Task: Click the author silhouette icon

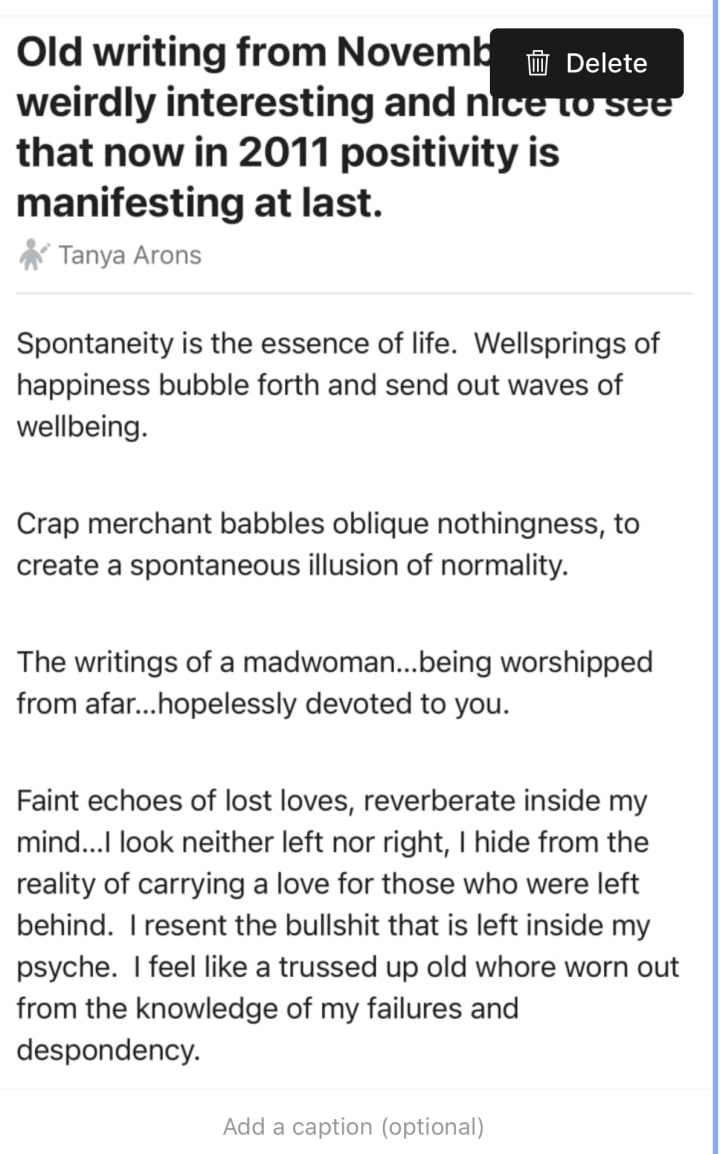Action: (x=33, y=255)
